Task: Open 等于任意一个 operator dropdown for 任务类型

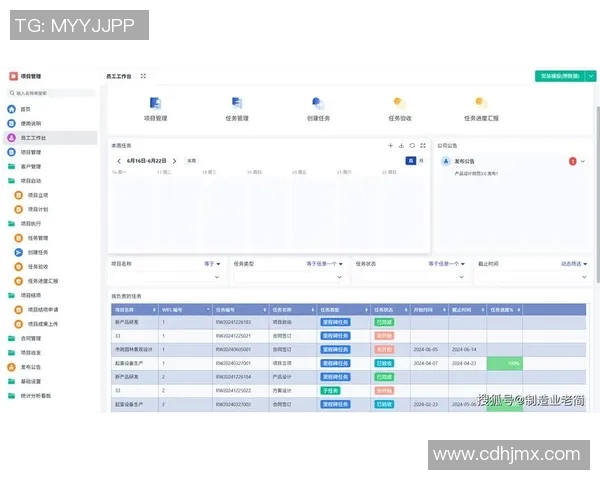Action: pos(324,264)
